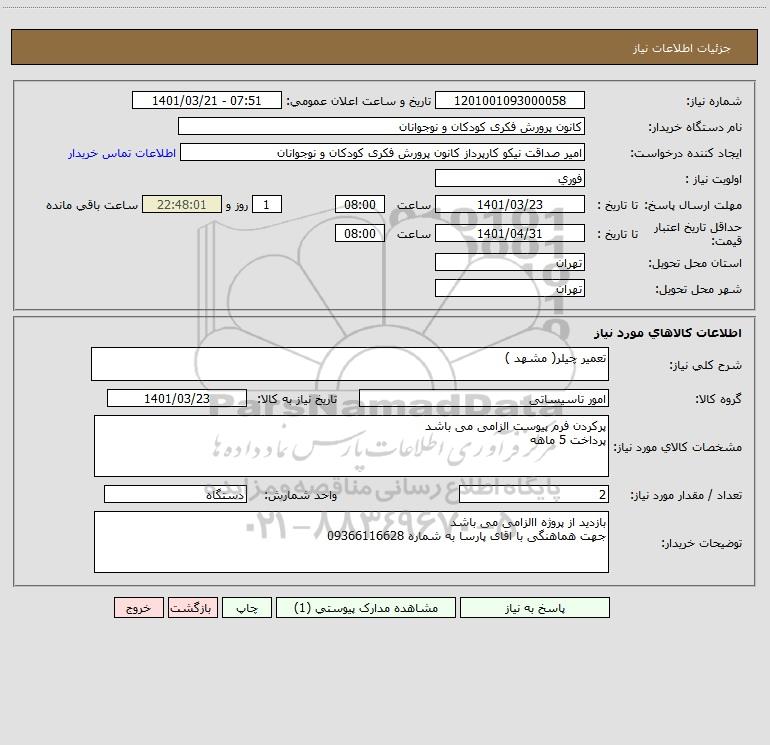This screenshot has width=770, height=745.
Task: View attached documents button (1)
Action: click(366, 608)
